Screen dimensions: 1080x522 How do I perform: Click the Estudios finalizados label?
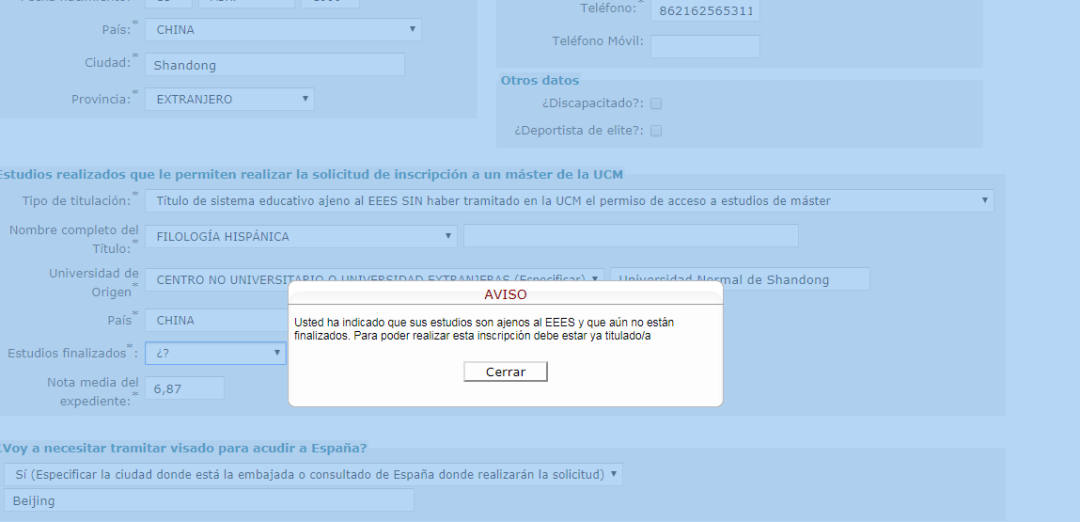[x=72, y=353]
